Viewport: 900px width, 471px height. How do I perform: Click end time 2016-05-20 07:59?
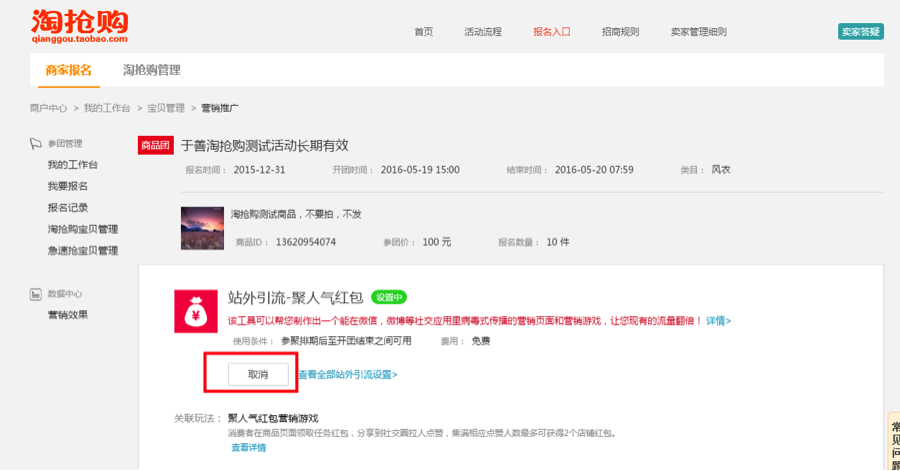(x=594, y=170)
